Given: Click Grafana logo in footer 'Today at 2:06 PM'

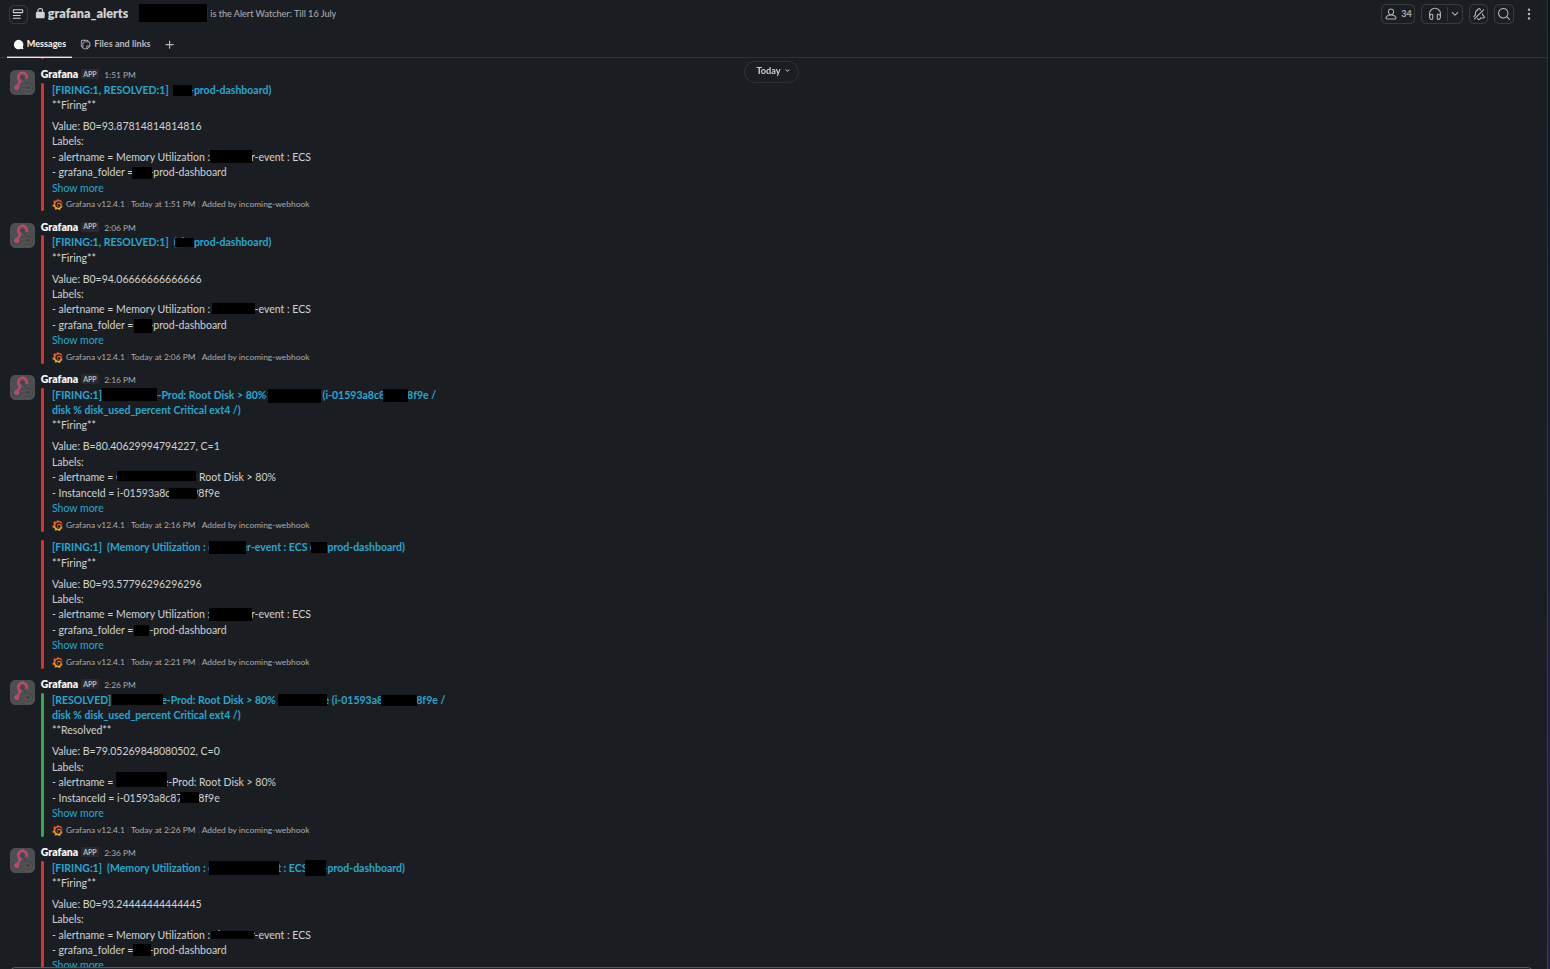Looking at the screenshot, I should (58, 357).
